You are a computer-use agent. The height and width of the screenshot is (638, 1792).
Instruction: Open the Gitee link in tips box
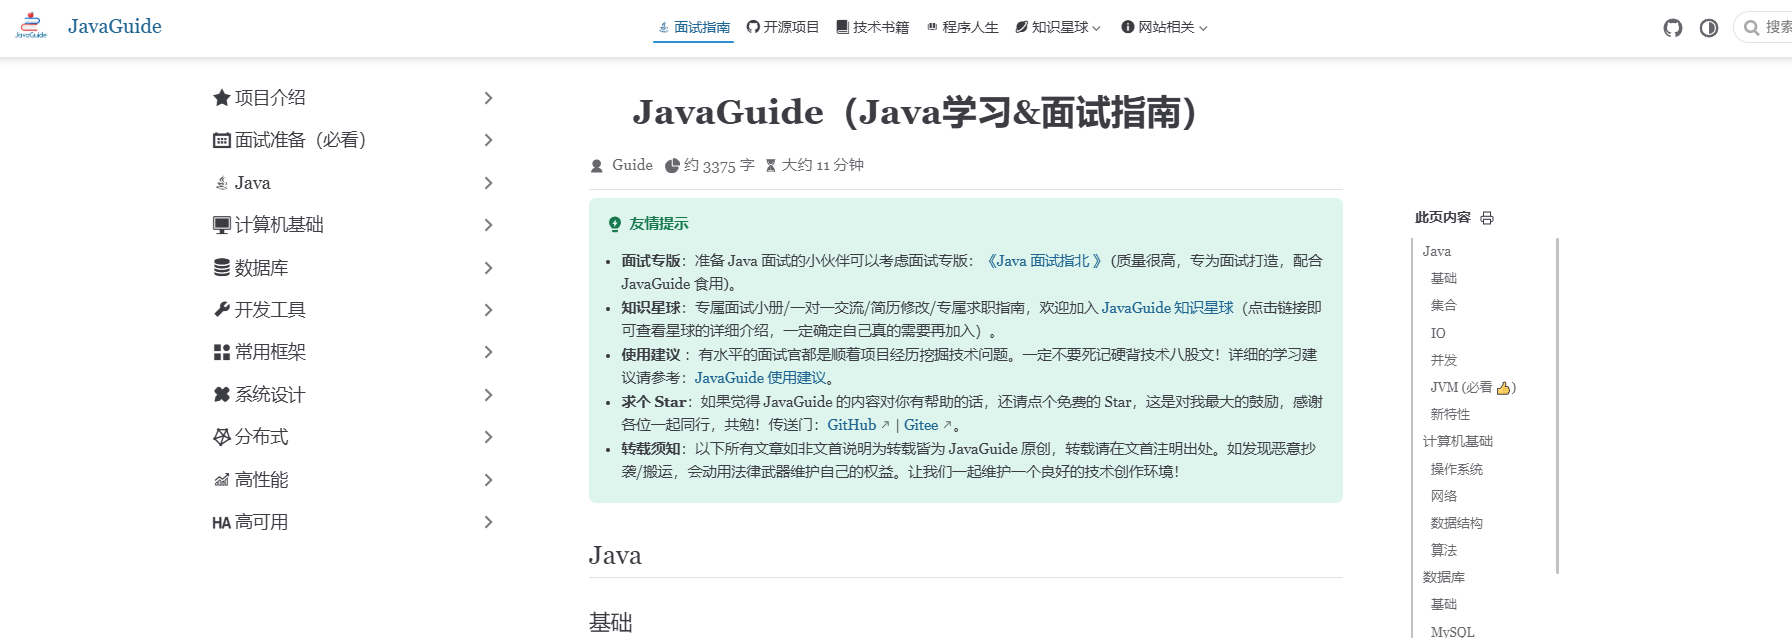927,425
